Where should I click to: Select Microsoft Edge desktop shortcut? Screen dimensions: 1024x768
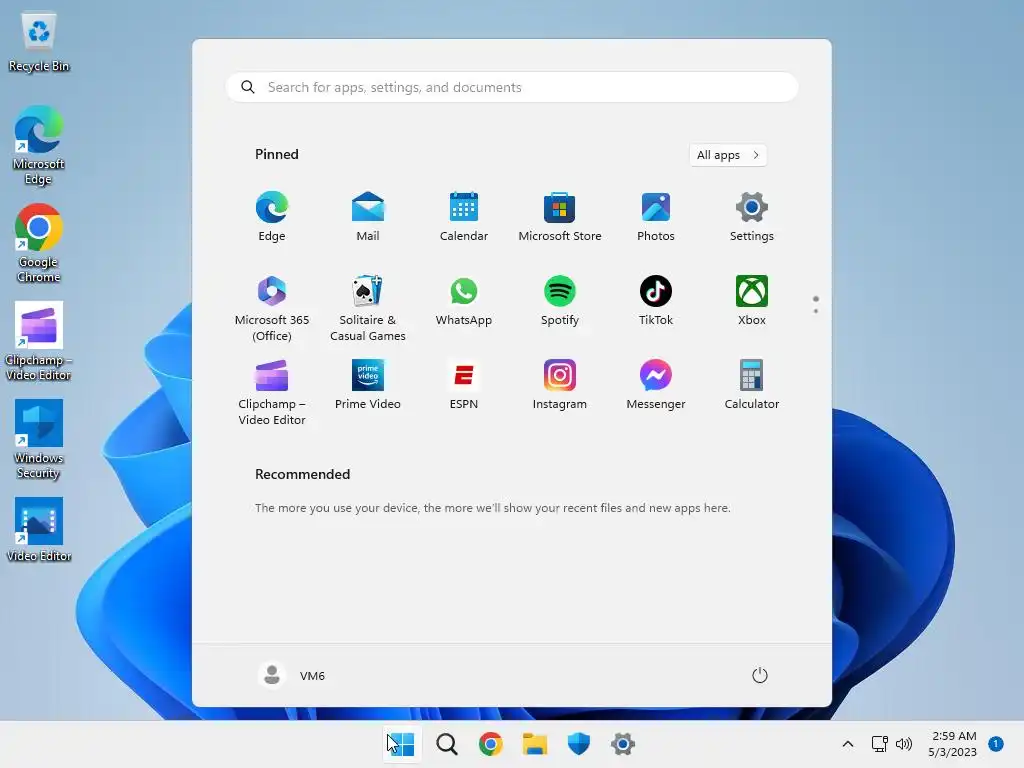pyautogui.click(x=39, y=145)
